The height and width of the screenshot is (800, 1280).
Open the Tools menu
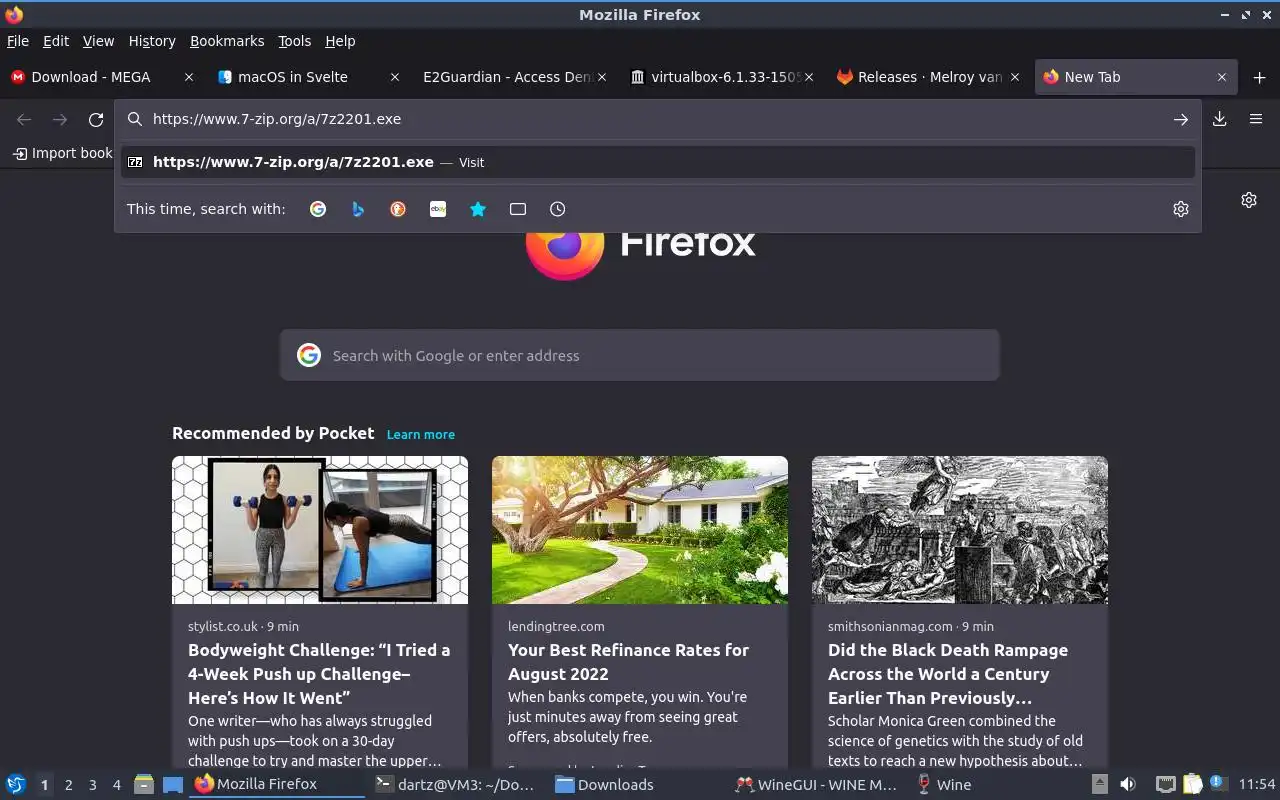point(295,41)
